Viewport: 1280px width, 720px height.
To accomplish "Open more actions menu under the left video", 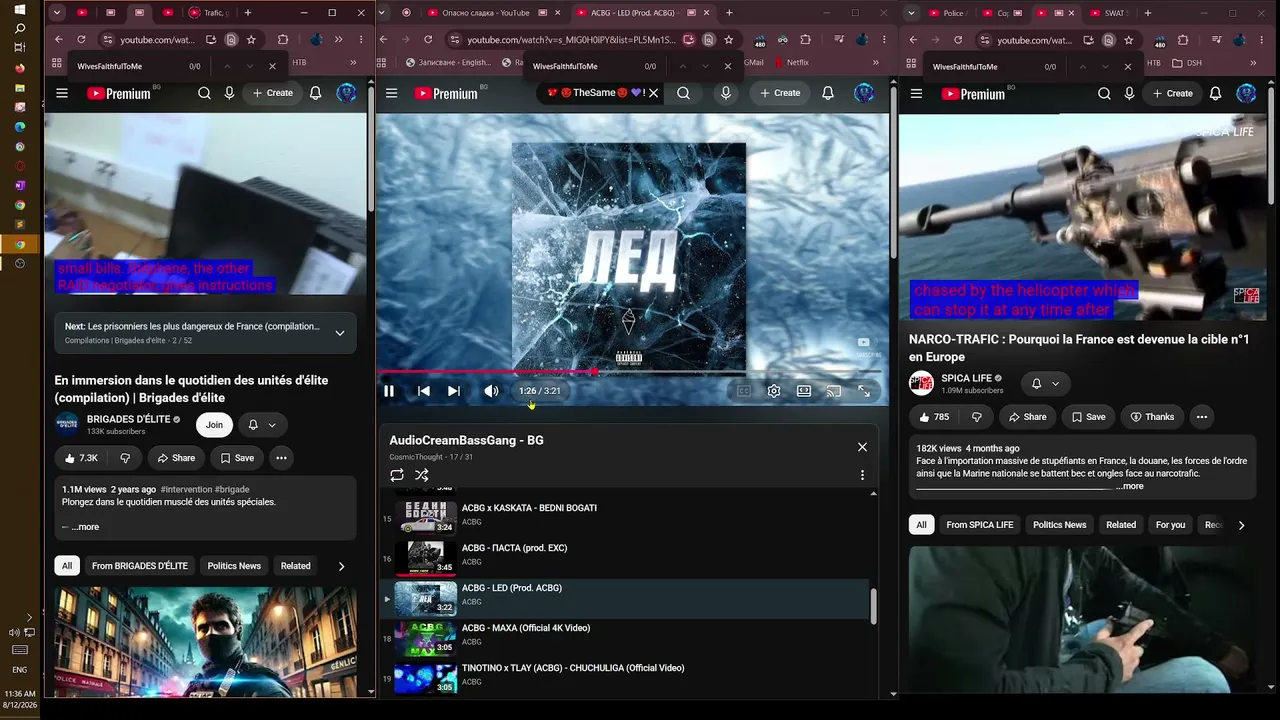I will click(281, 458).
